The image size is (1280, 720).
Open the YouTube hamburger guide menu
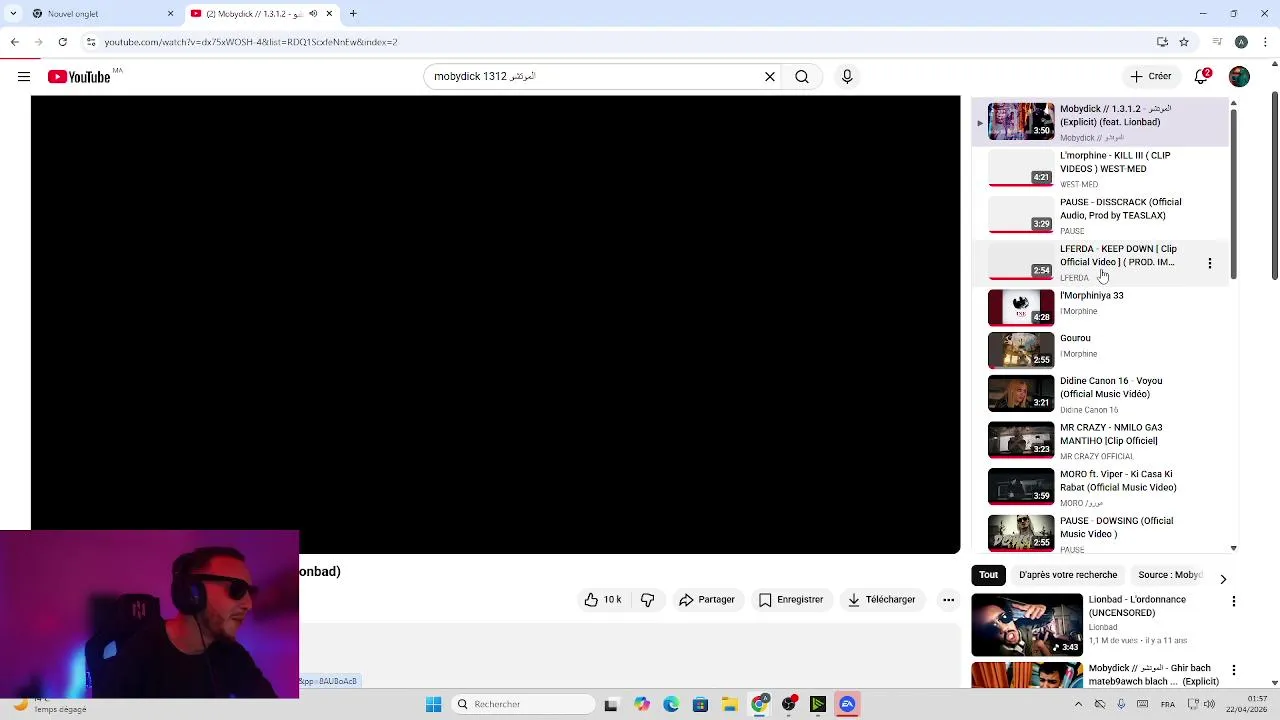click(24, 77)
